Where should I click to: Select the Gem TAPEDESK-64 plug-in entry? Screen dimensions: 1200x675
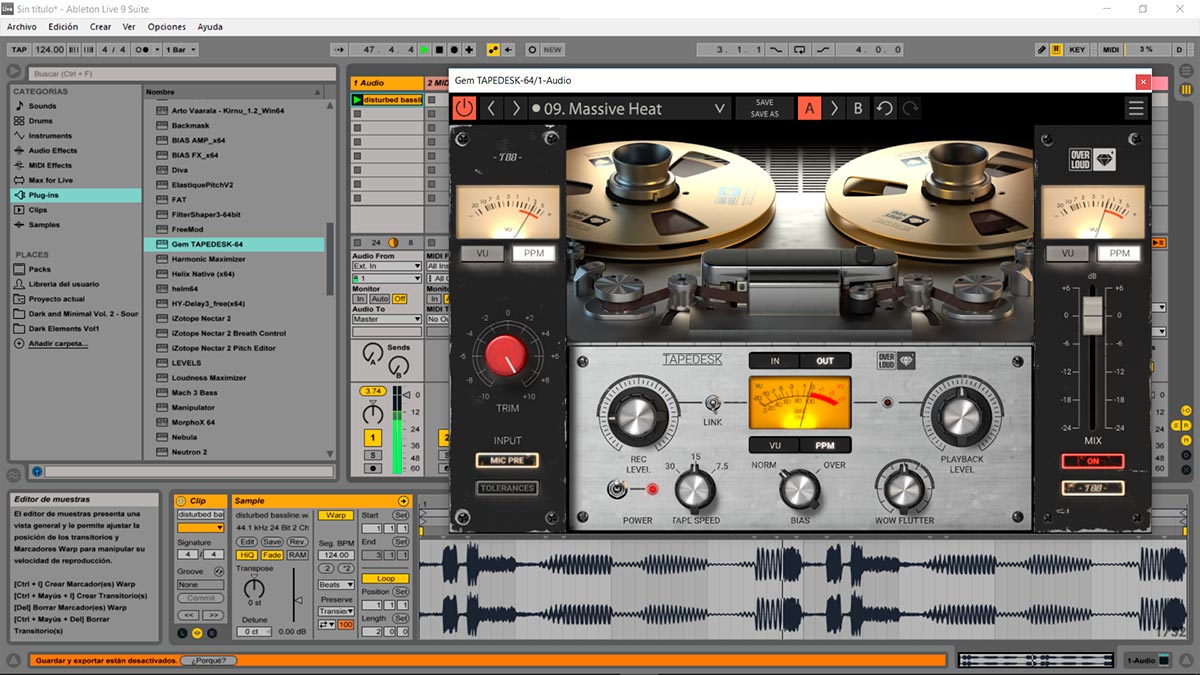click(234, 244)
